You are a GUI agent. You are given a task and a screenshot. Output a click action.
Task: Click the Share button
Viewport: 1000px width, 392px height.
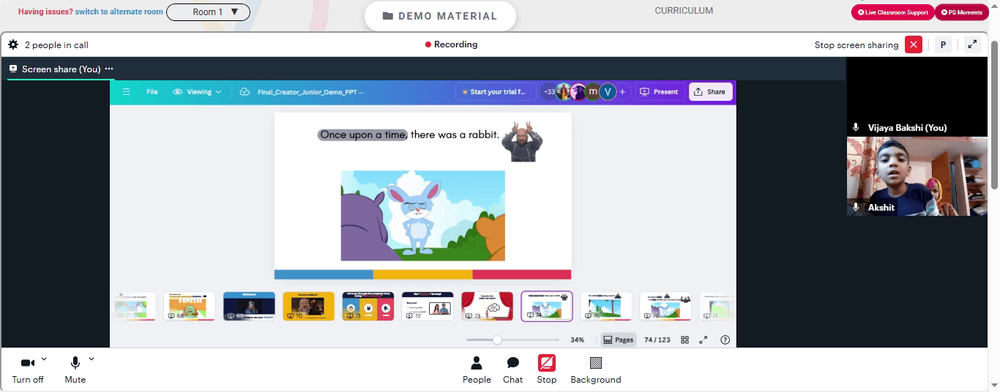click(x=710, y=92)
